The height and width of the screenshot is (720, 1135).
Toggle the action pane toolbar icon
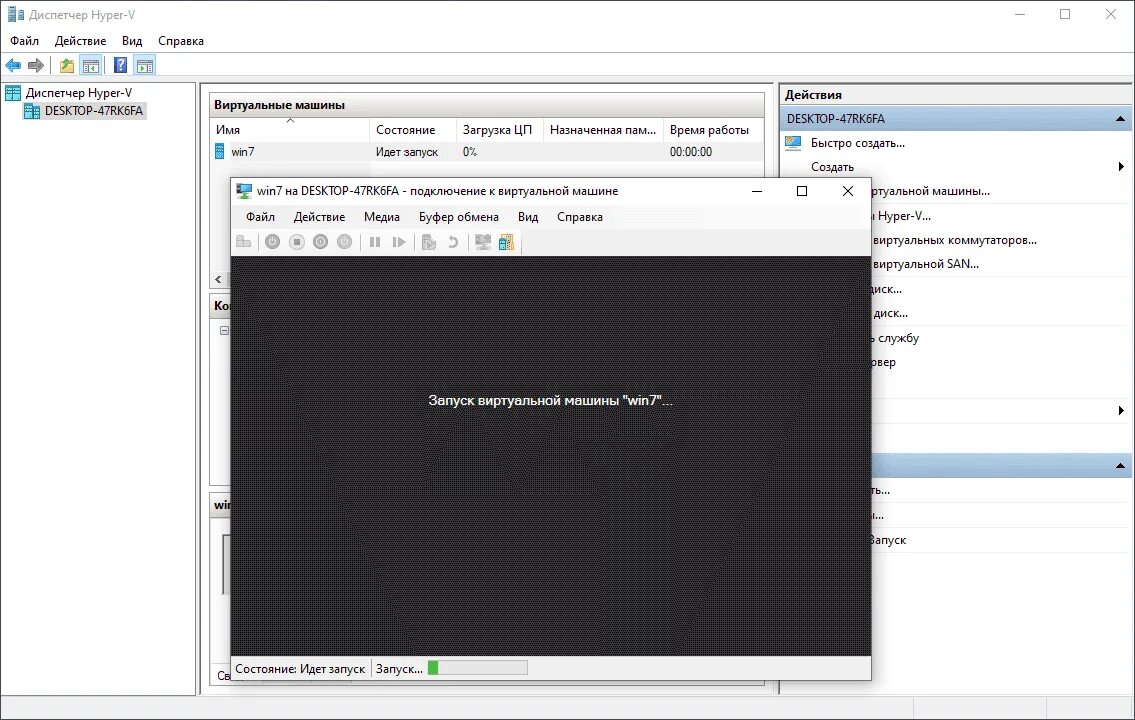(x=145, y=66)
